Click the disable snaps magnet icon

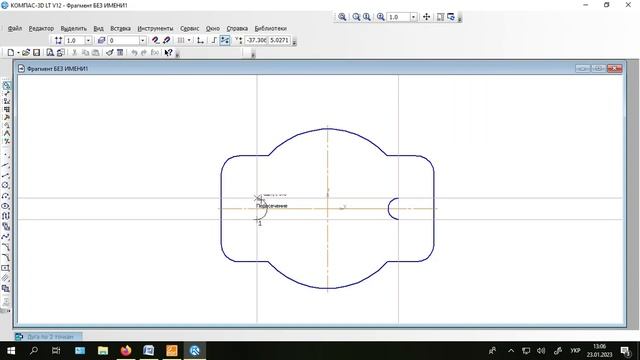[167, 40]
